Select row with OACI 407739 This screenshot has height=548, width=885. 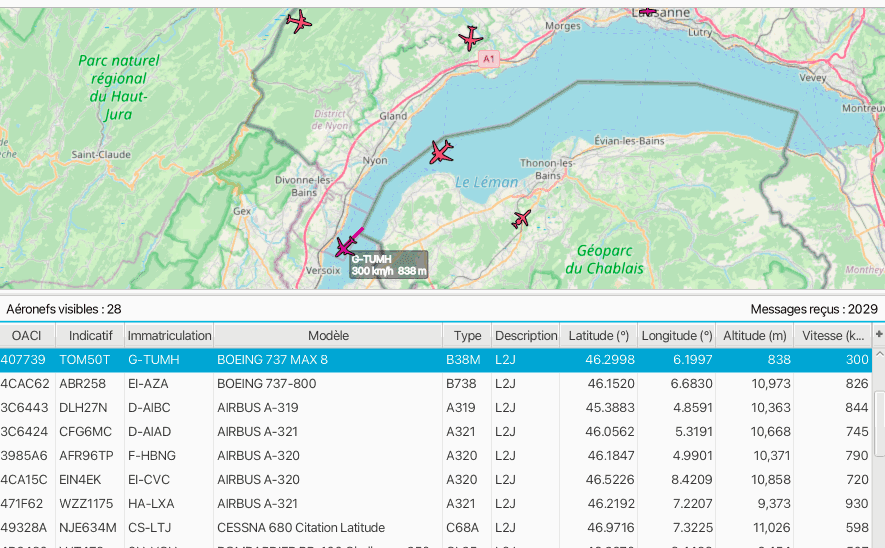436,360
